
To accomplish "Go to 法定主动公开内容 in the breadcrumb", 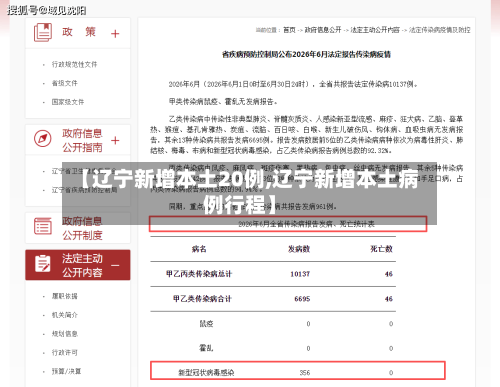I will click(x=375, y=30).
